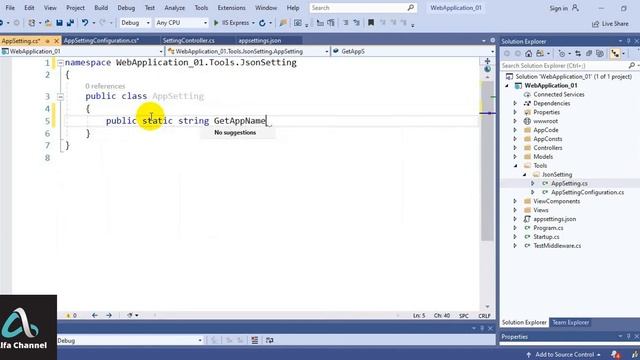
Task: Switch to the appsettings.json tab
Action: [260, 40]
